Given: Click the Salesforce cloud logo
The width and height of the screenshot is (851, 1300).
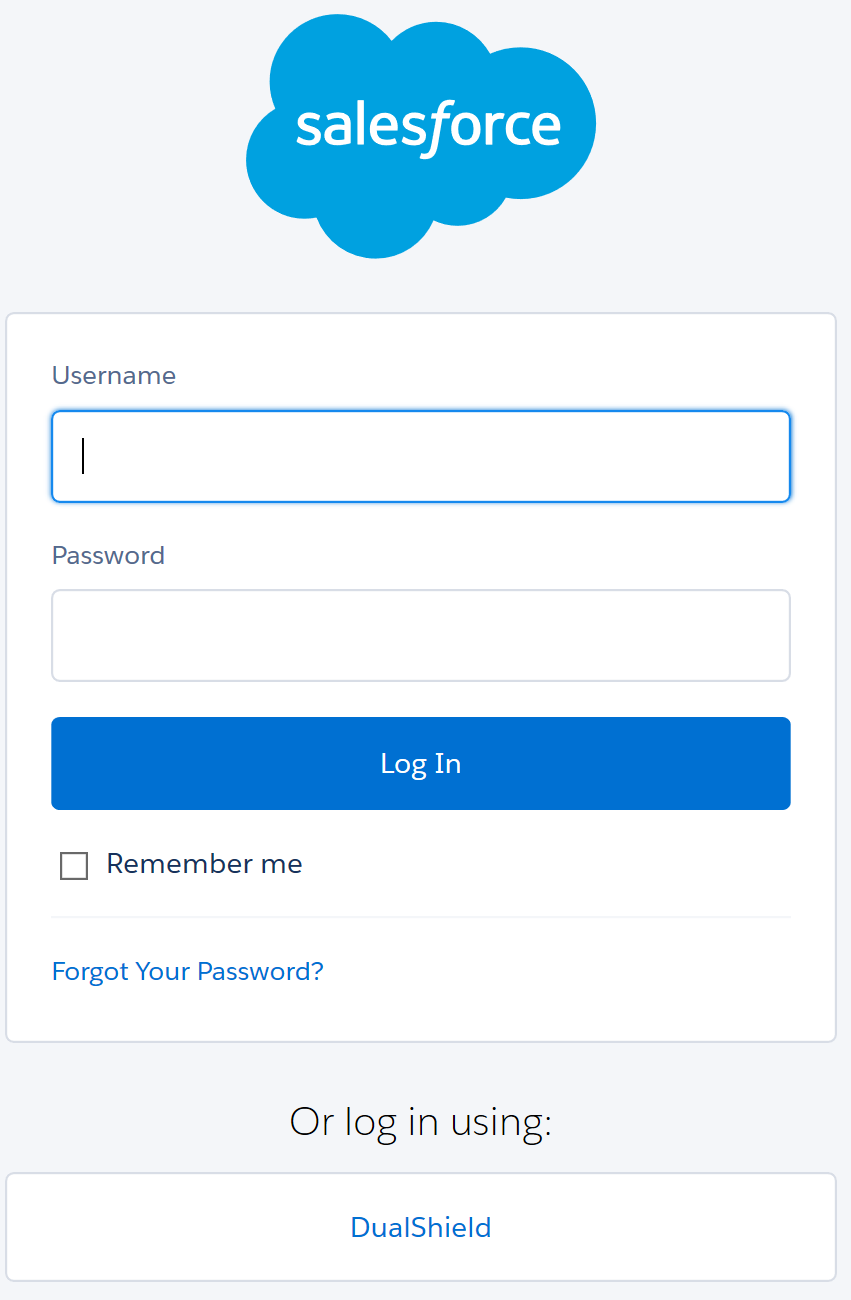Looking at the screenshot, I should (420, 135).
